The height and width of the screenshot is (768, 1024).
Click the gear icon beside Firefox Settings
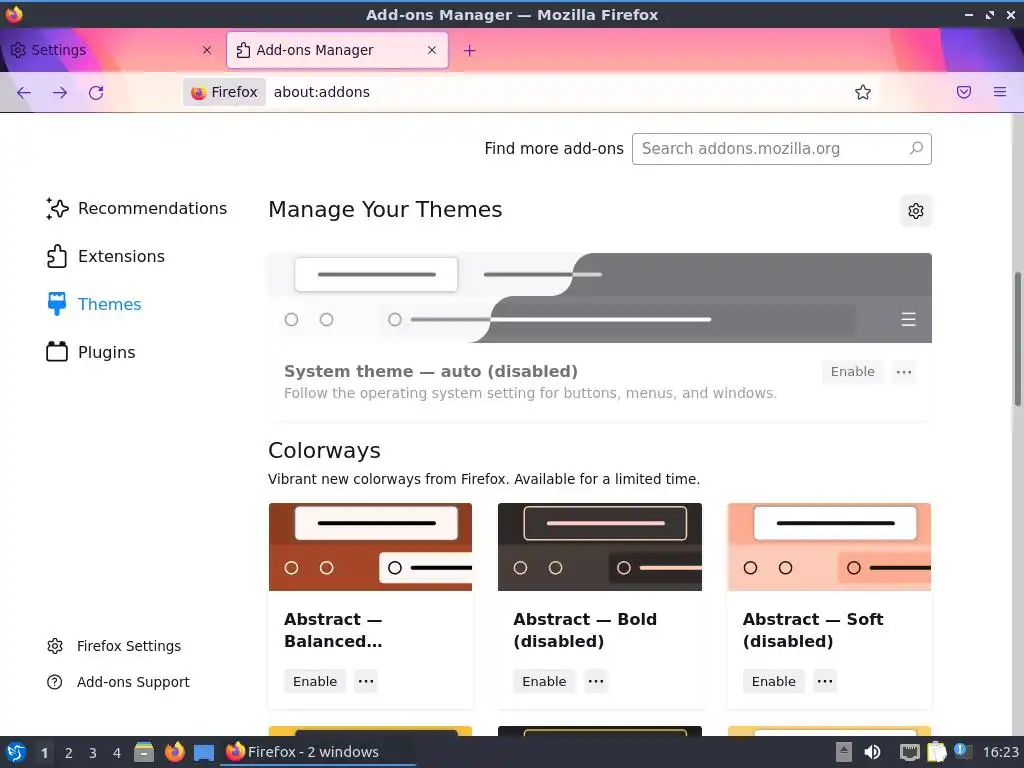(55, 646)
